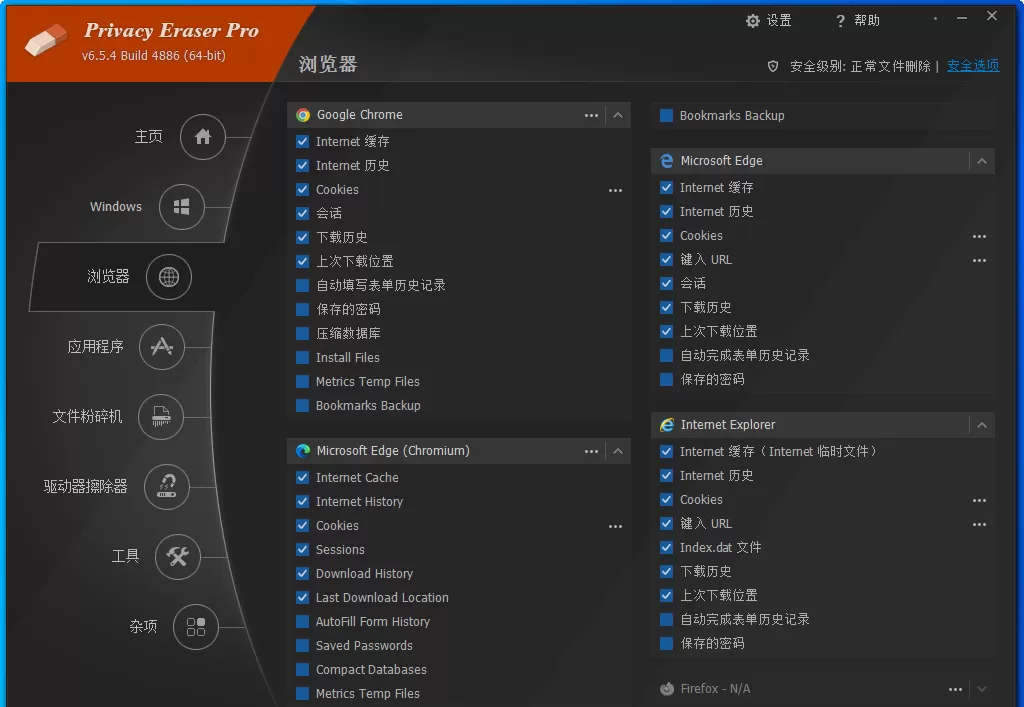Open Google Chrome section more options dots

pos(591,116)
